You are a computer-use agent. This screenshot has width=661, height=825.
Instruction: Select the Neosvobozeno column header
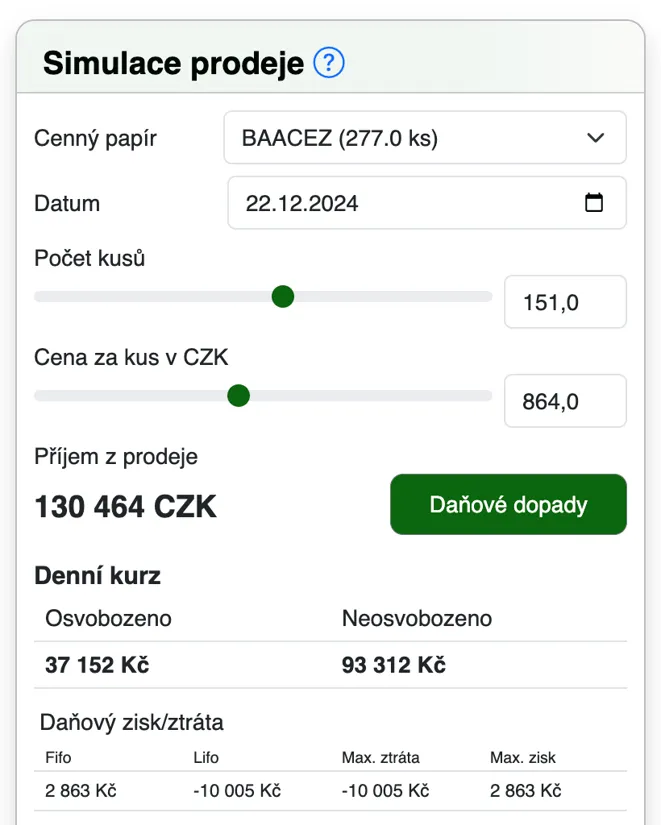point(417,618)
